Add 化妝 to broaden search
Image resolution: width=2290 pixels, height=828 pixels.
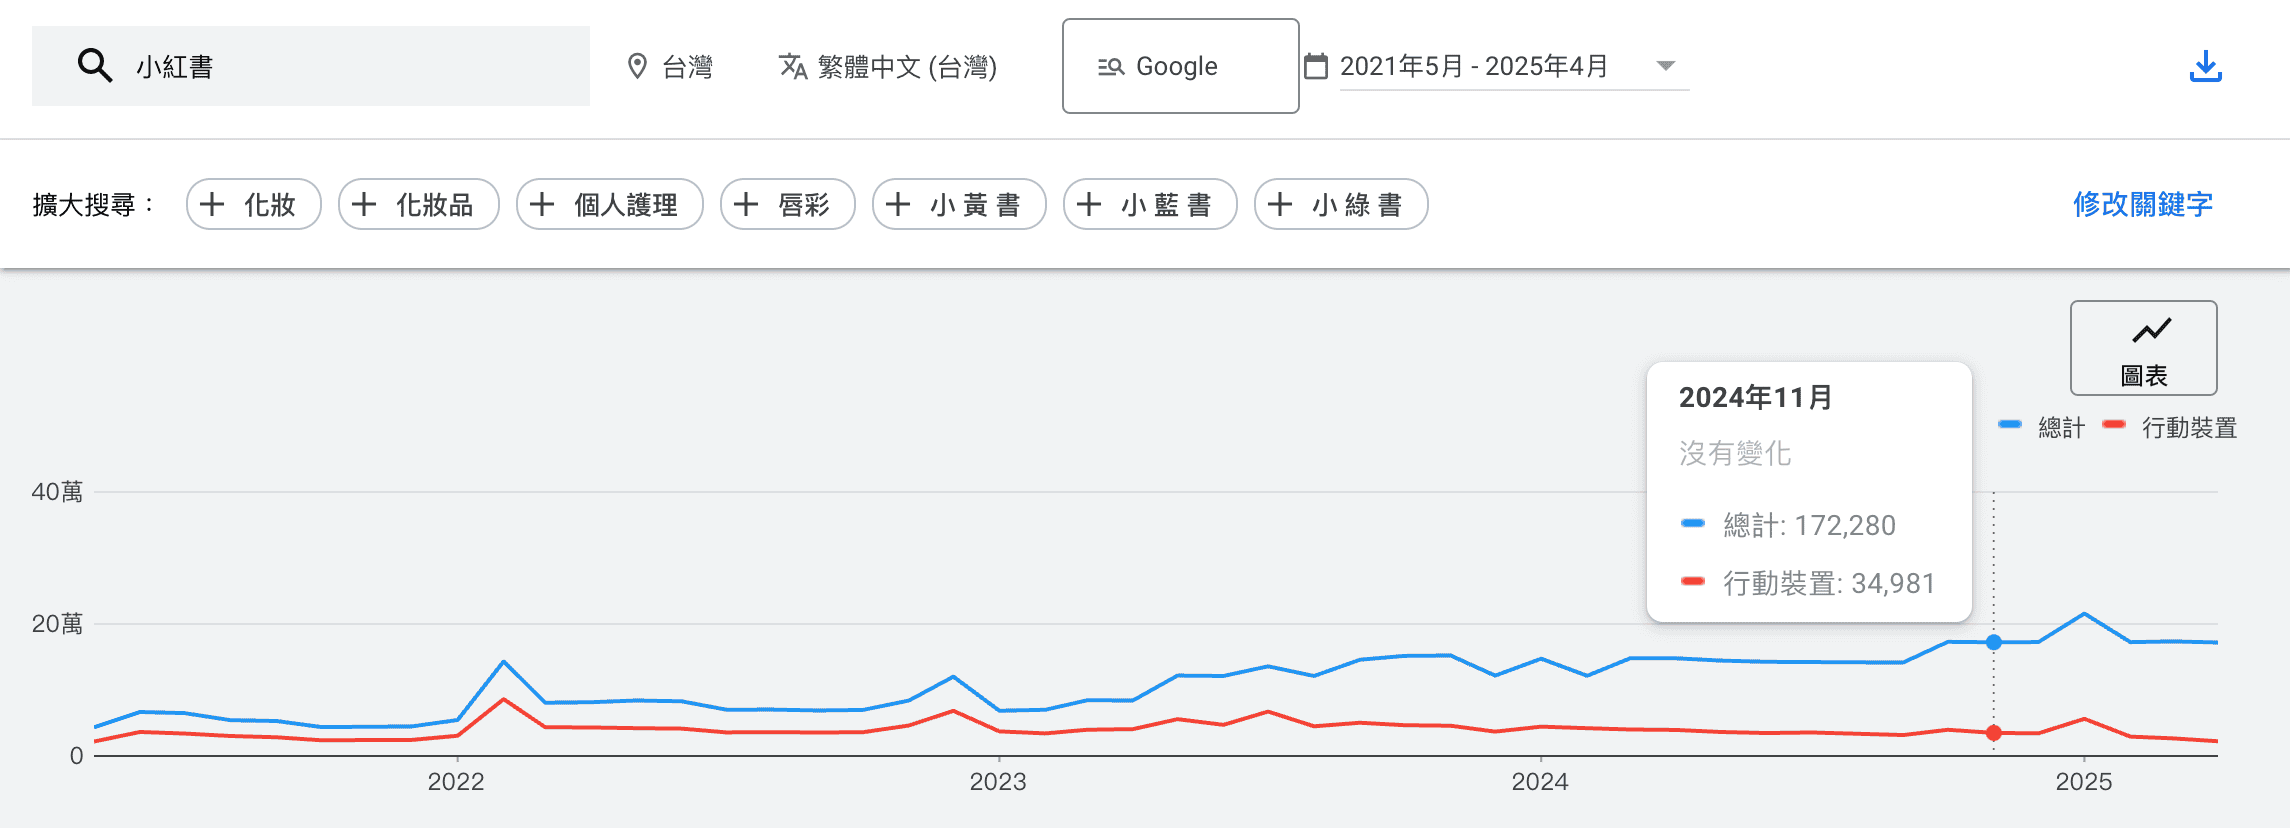254,204
